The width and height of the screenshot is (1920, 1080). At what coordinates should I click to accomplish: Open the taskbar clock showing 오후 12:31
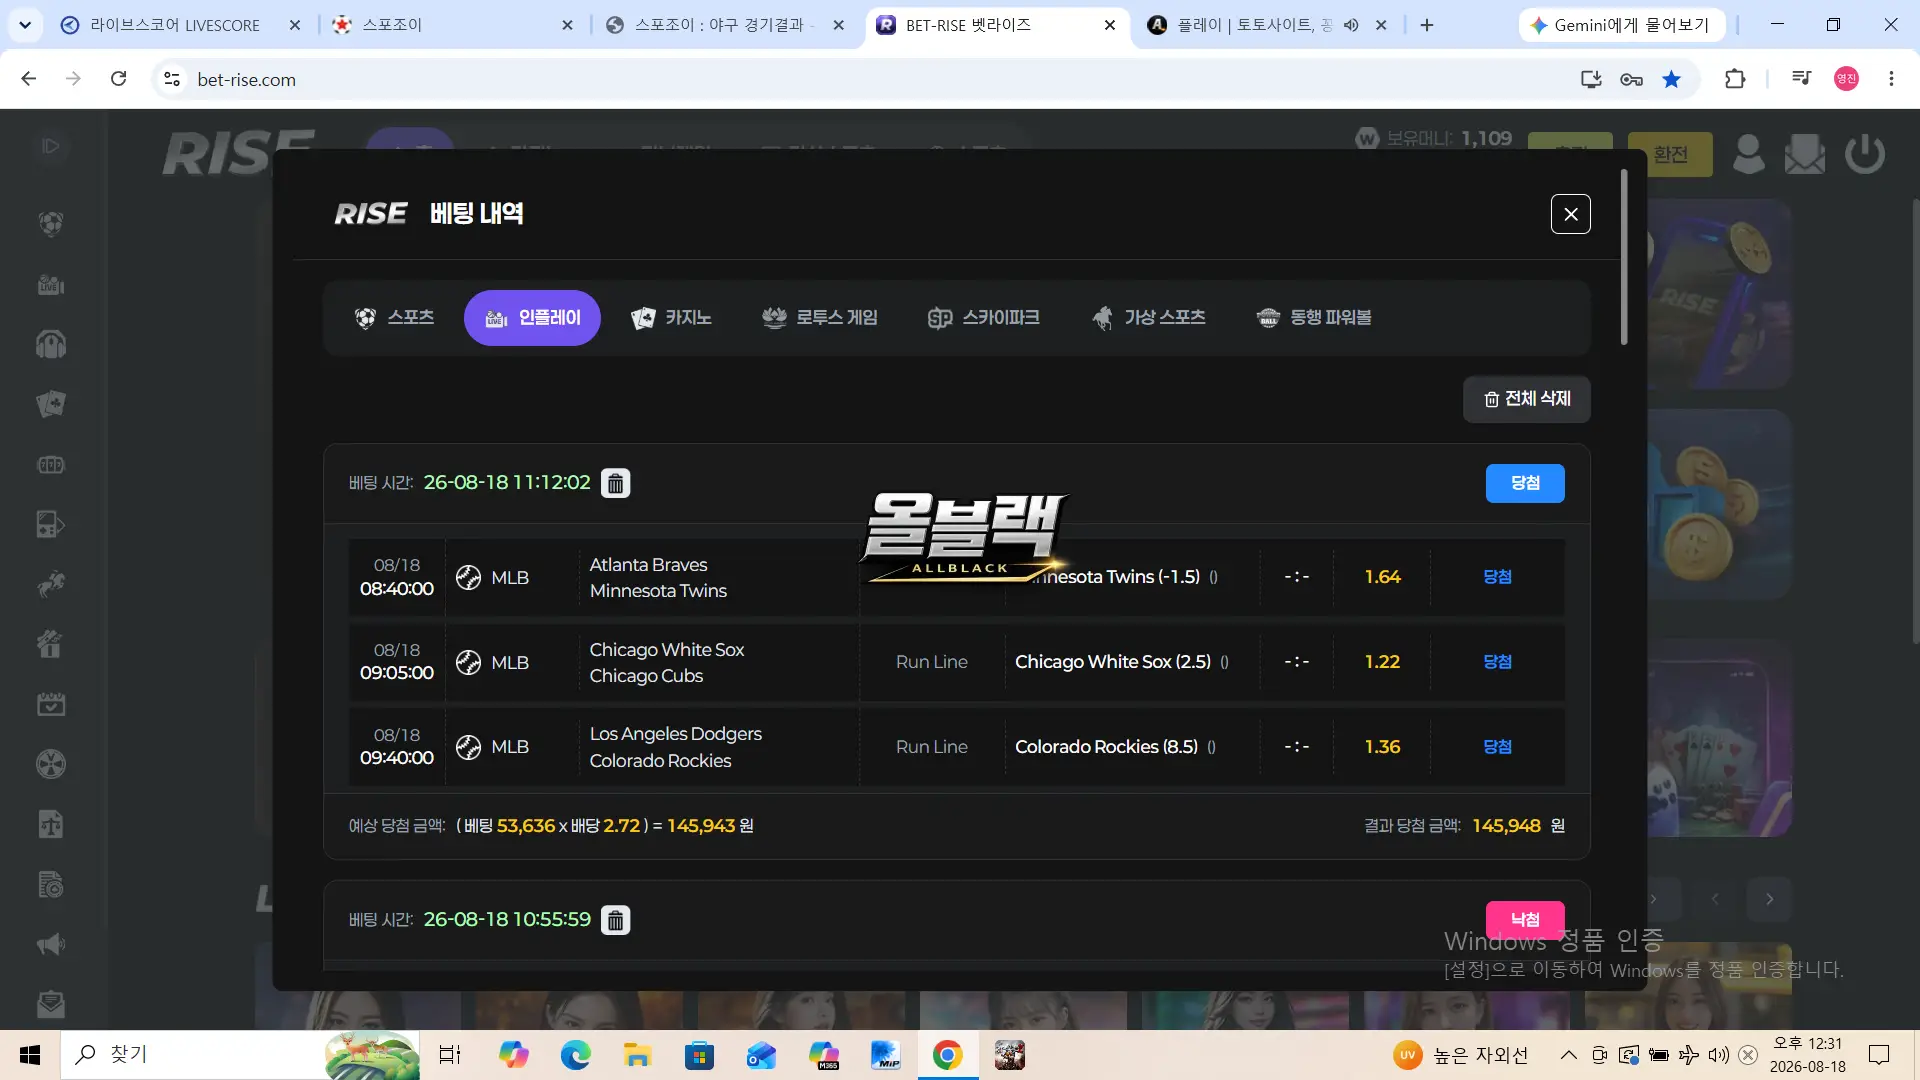pyautogui.click(x=1808, y=1055)
